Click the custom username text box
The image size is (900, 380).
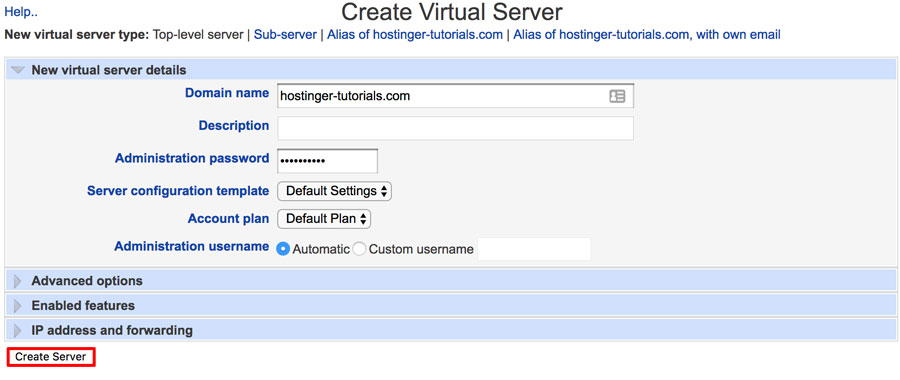(x=534, y=249)
